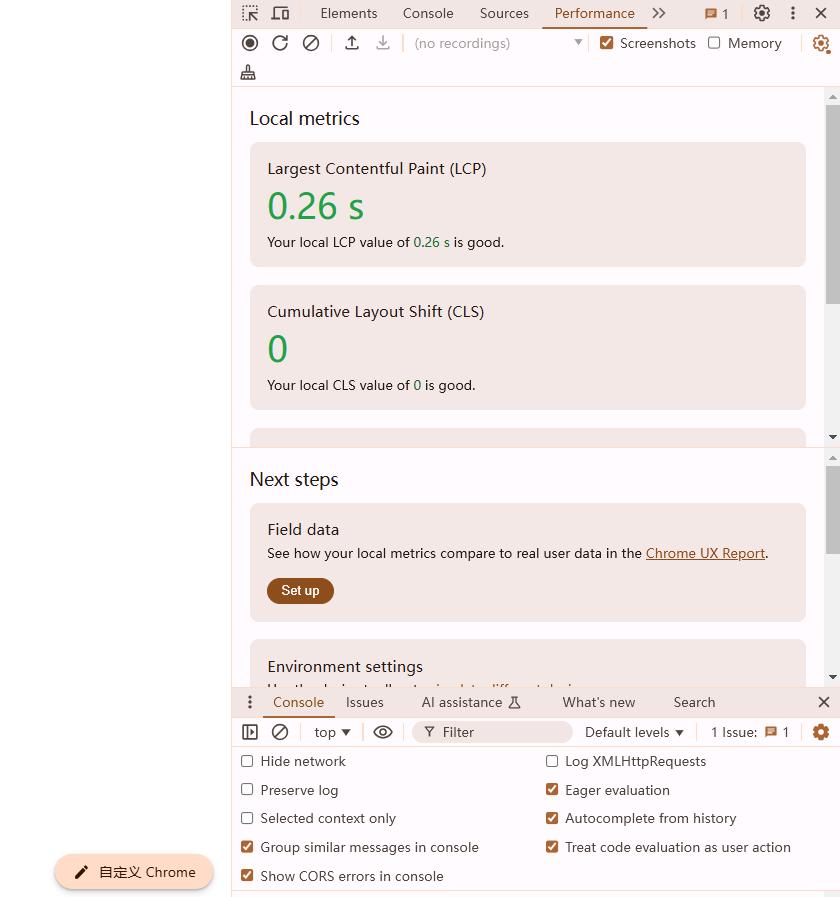The width and height of the screenshot is (840, 897).
Task: Uncheck Autocomplete from history
Action: 552,818
